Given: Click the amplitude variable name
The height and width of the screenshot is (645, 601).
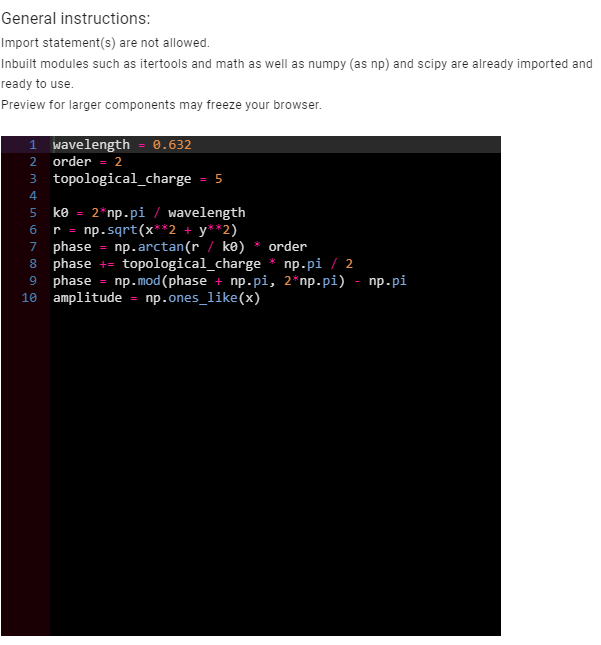Looking at the screenshot, I should pyautogui.click(x=87, y=298).
